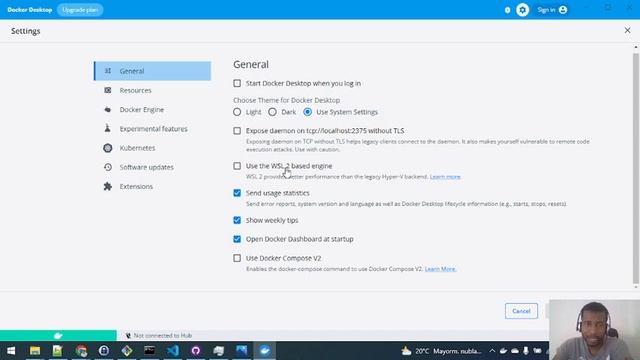Check Expose daemon on tcp://localhost:2375 without TLS
The height and width of the screenshot is (360, 640).
click(x=237, y=131)
